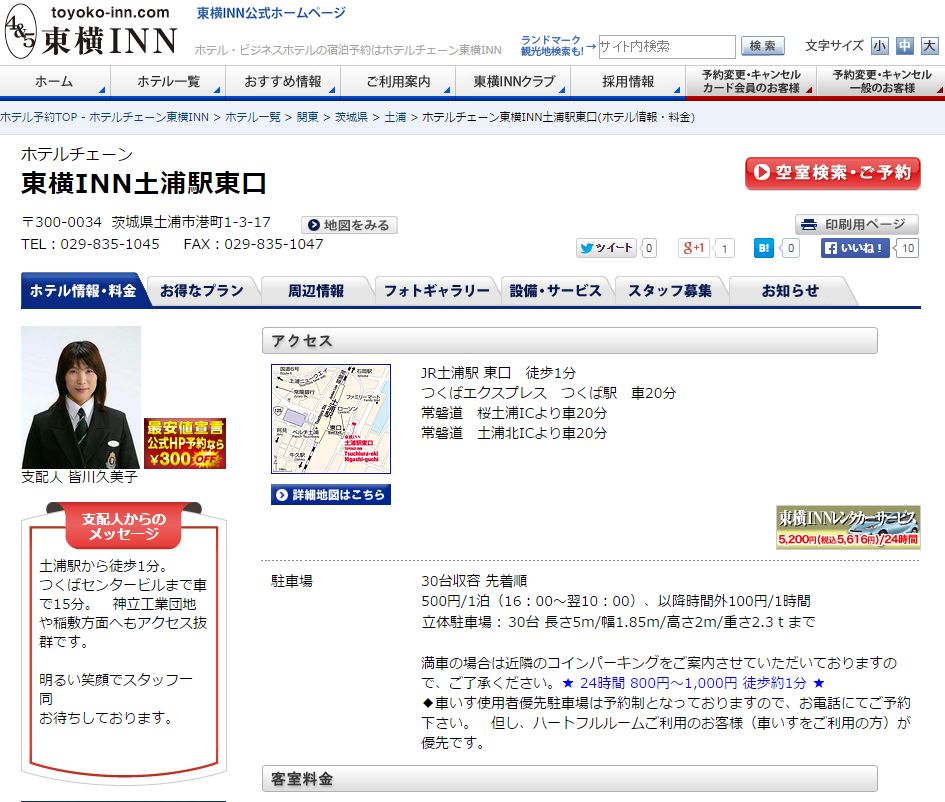
Task: Click the 東横INN公式ホームページ link
Action: [272, 13]
